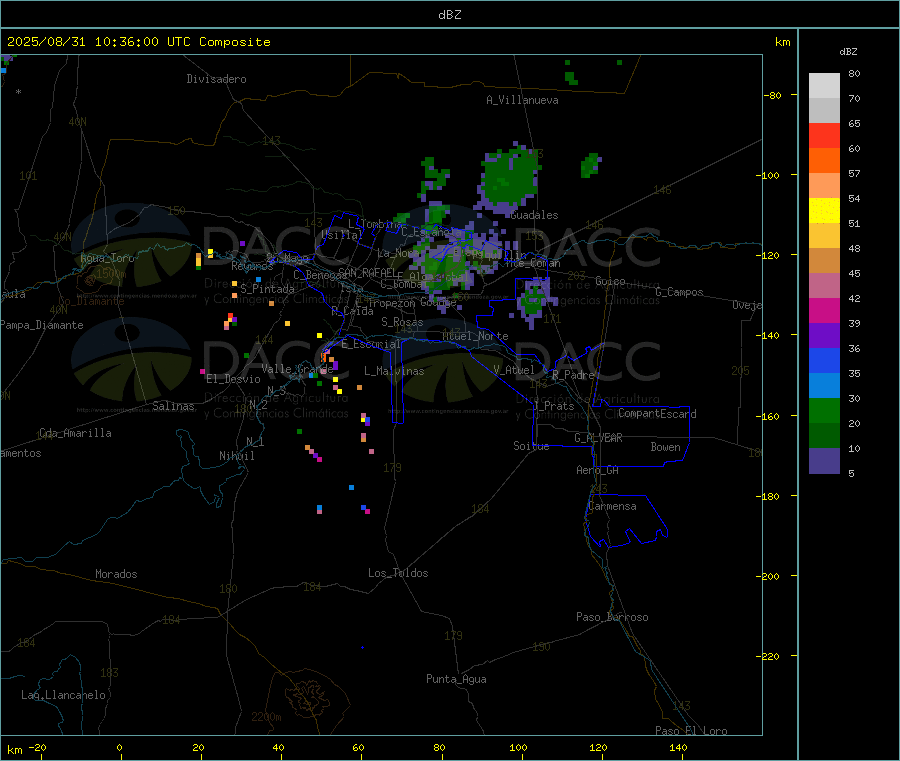Click the -100 km vertical axis tick
Screen dimensions: 900x761
(x=770, y=175)
